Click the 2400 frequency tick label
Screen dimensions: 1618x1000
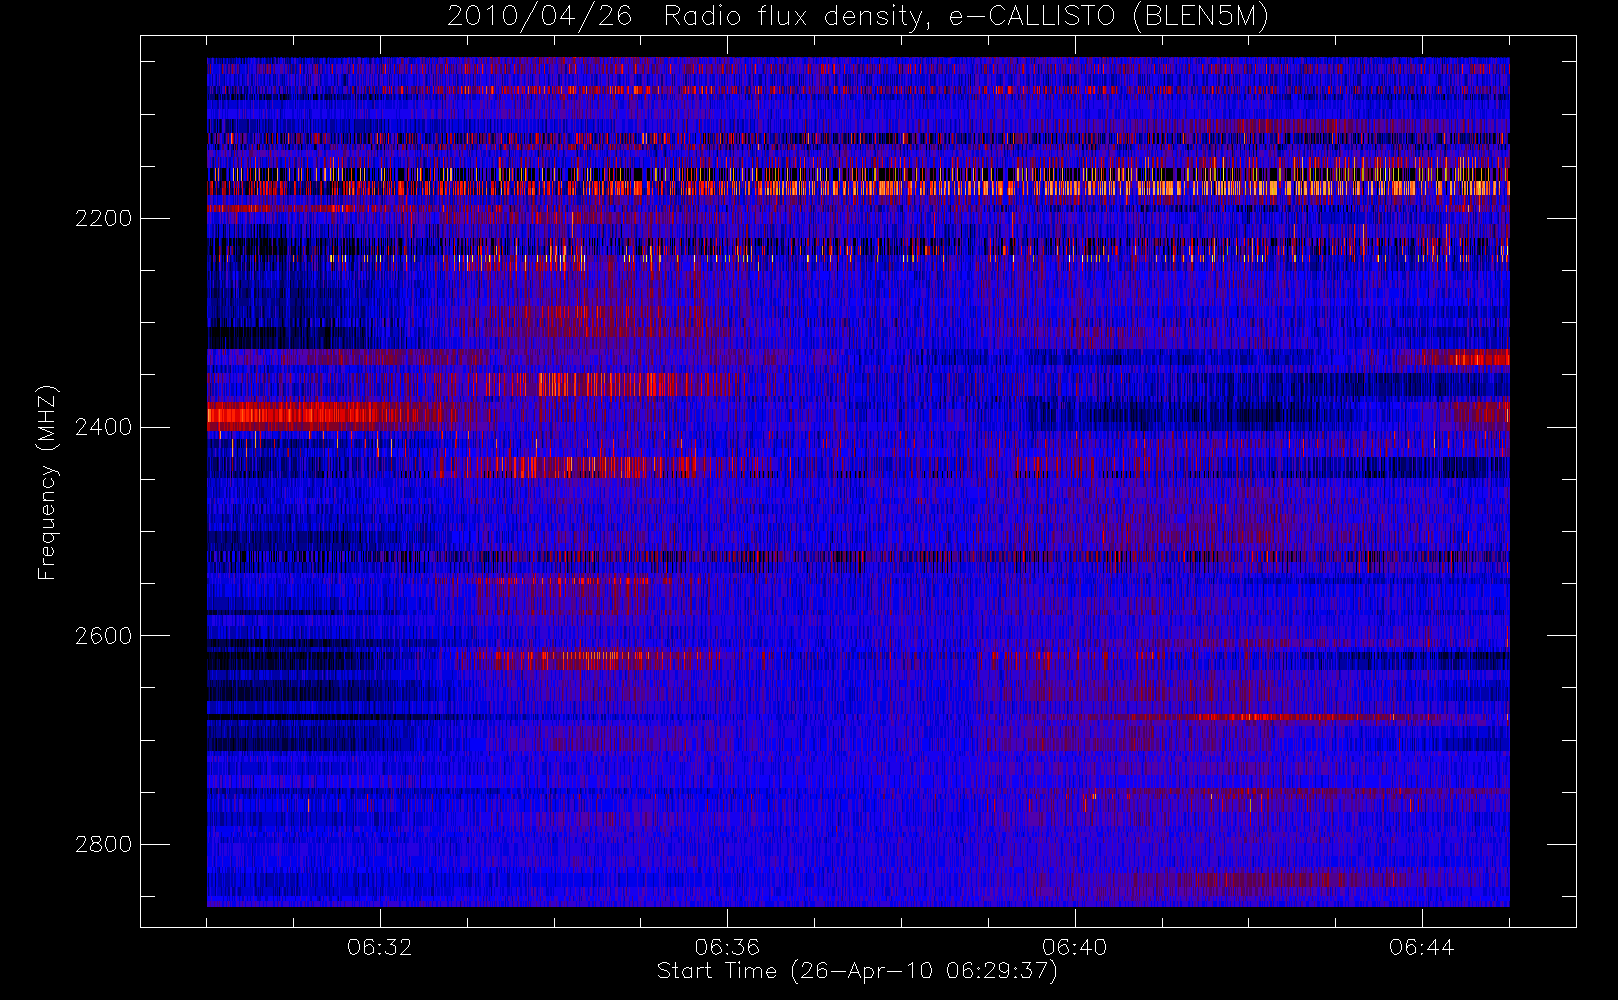[103, 428]
